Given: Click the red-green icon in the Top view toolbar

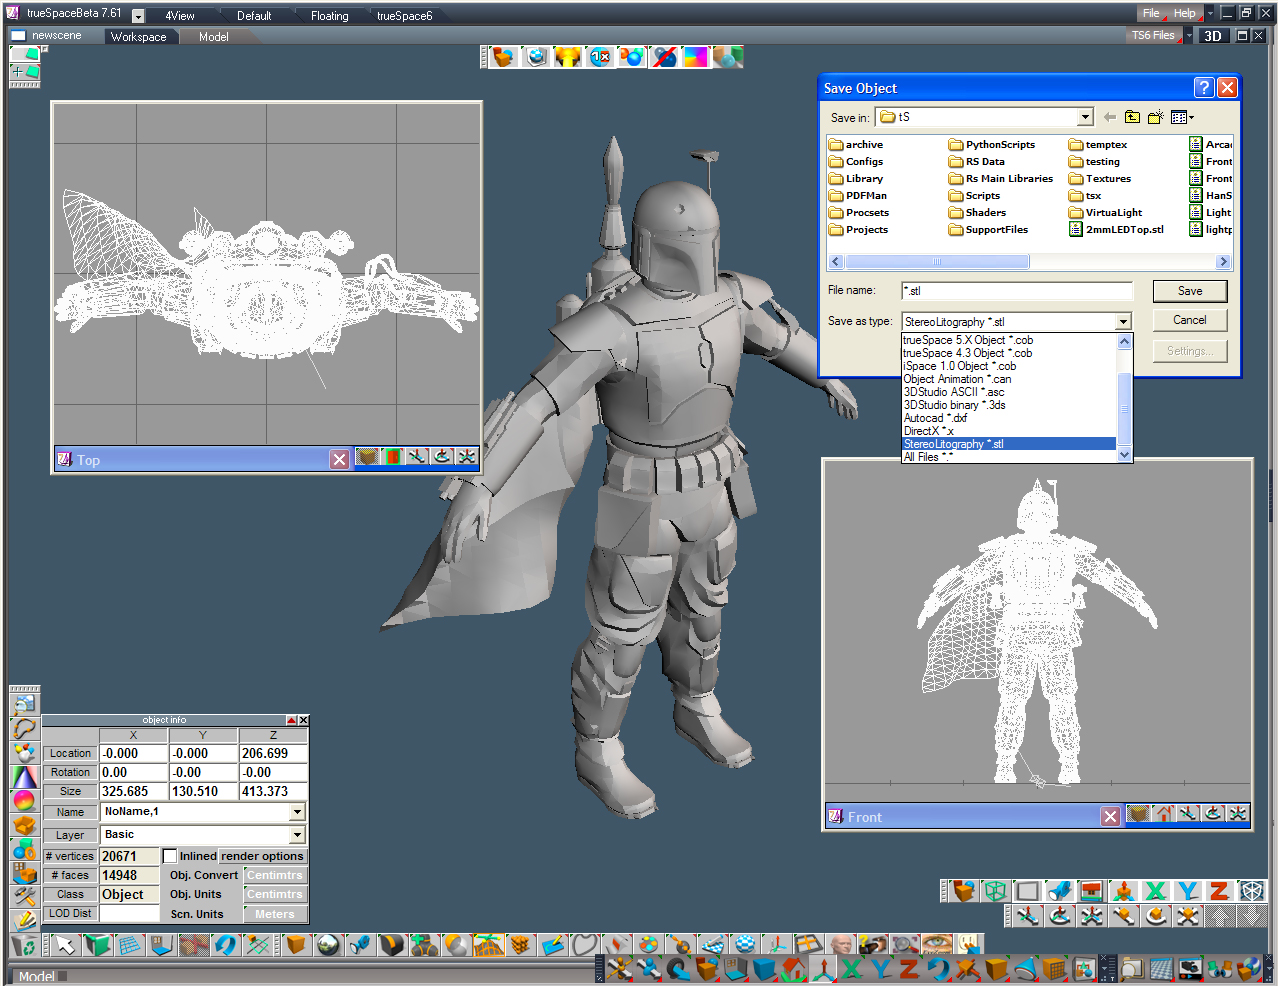Looking at the screenshot, I should [x=392, y=457].
